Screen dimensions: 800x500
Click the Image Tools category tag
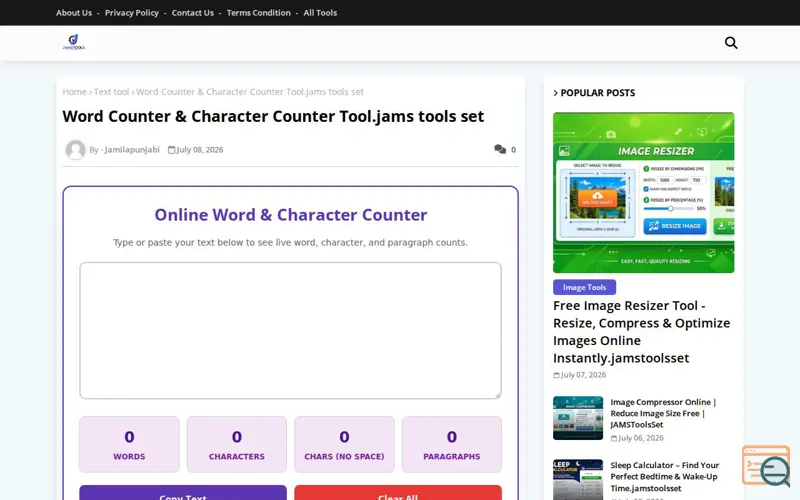(584, 287)
